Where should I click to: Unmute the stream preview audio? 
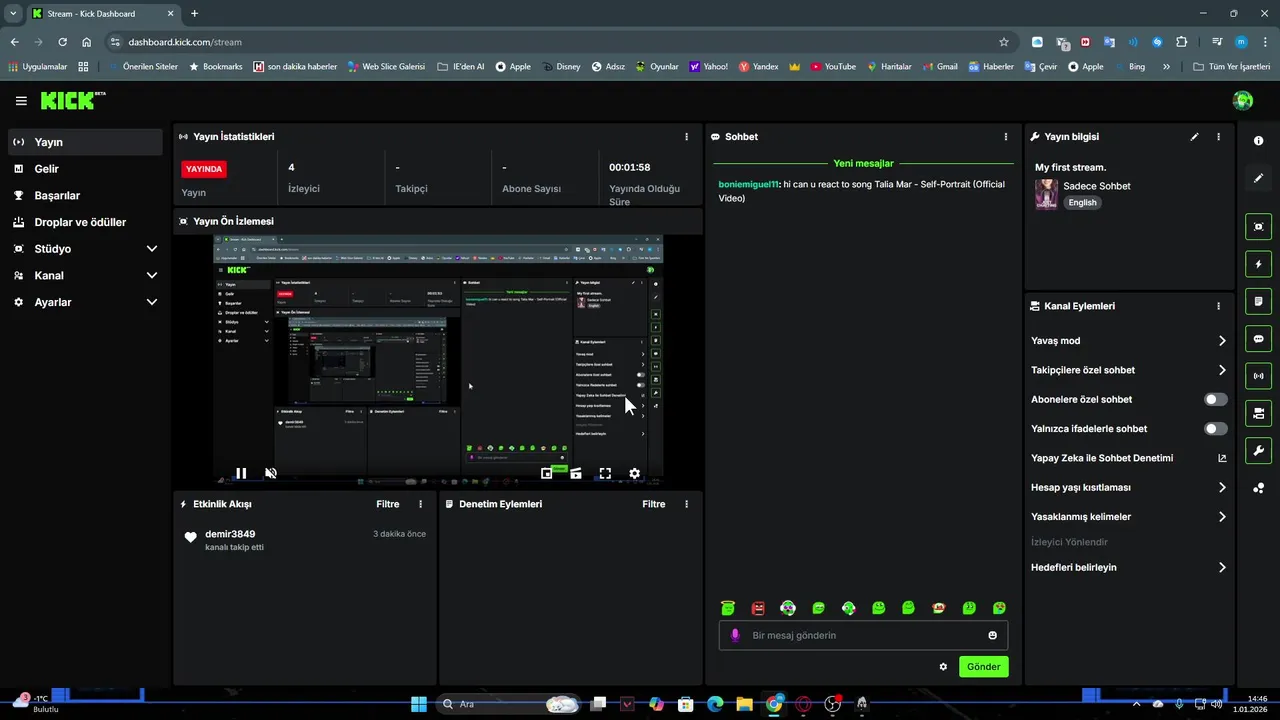coord(270,473)
